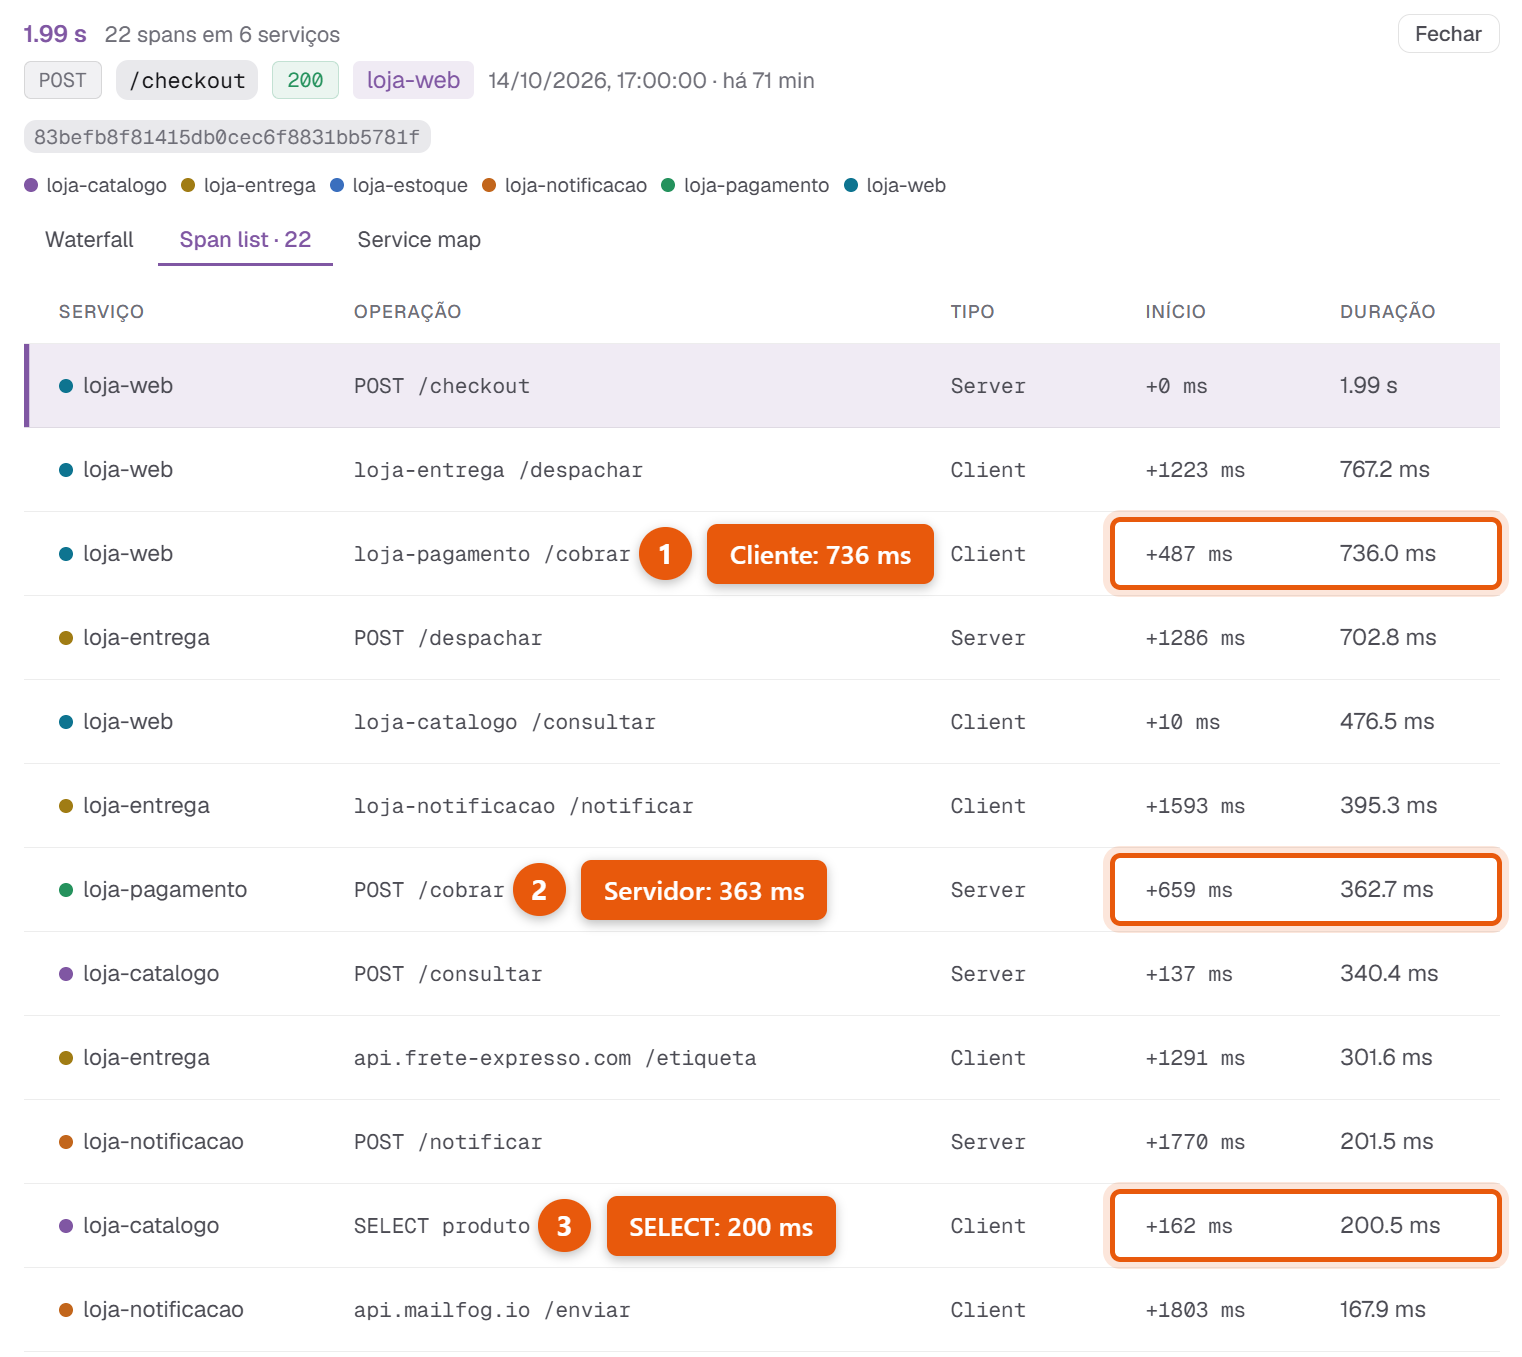Click the +487 ms start offset
This screenshot has width=1522, height=1357.
(x=1188, y=554)
